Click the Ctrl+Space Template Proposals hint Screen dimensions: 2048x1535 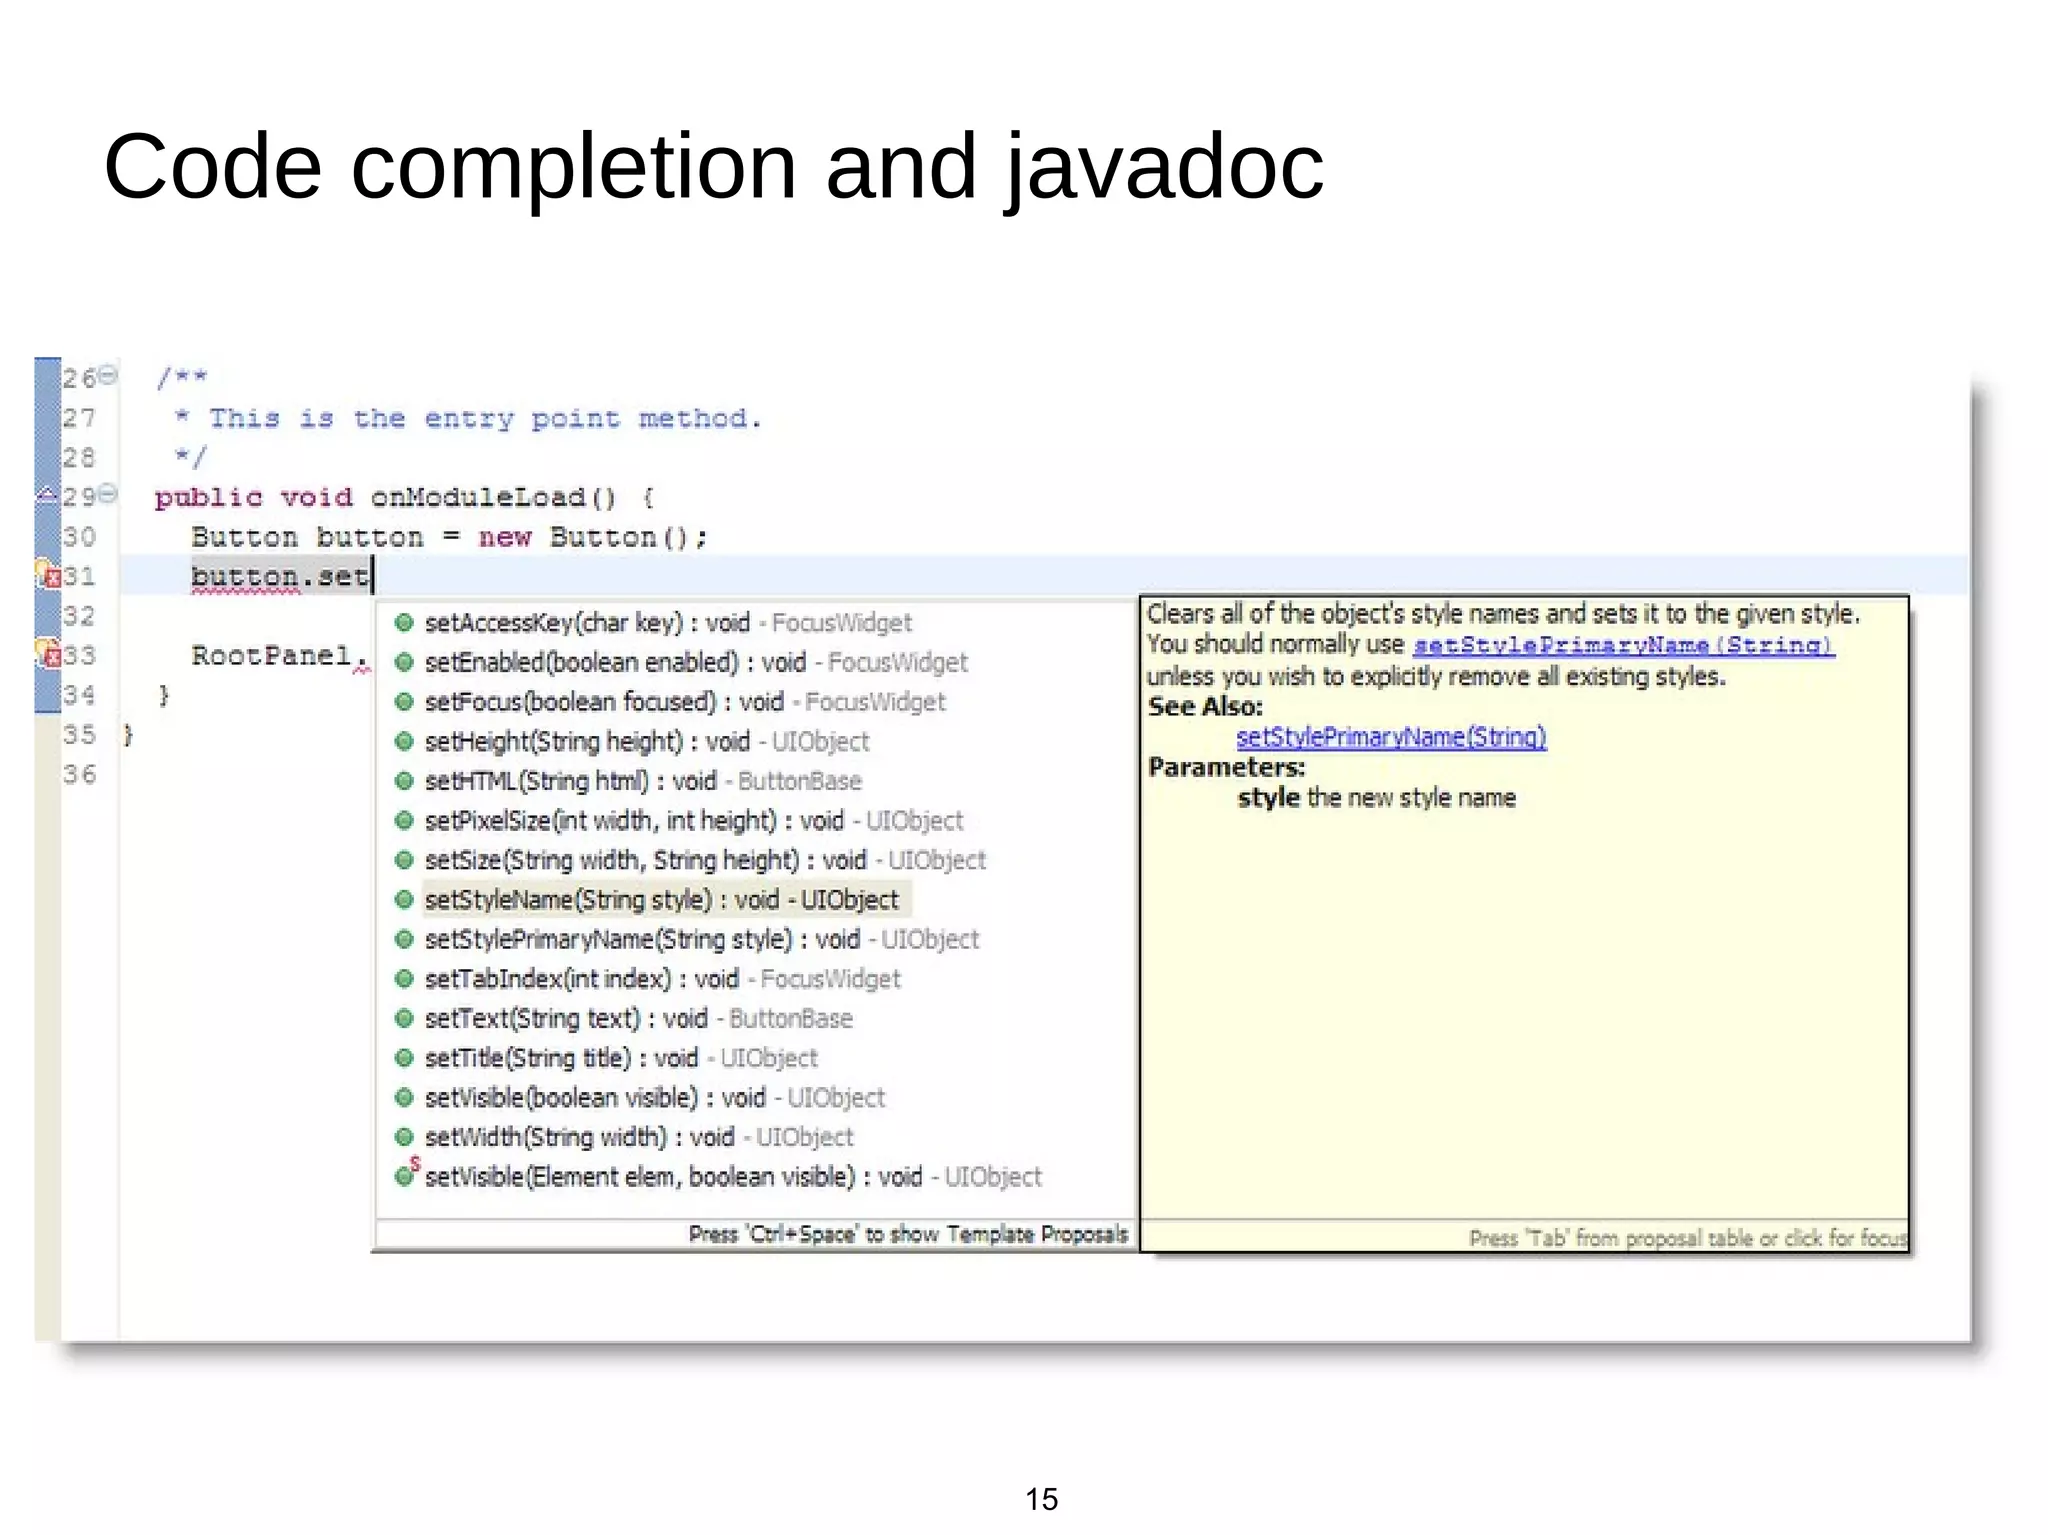(908, 1234)
